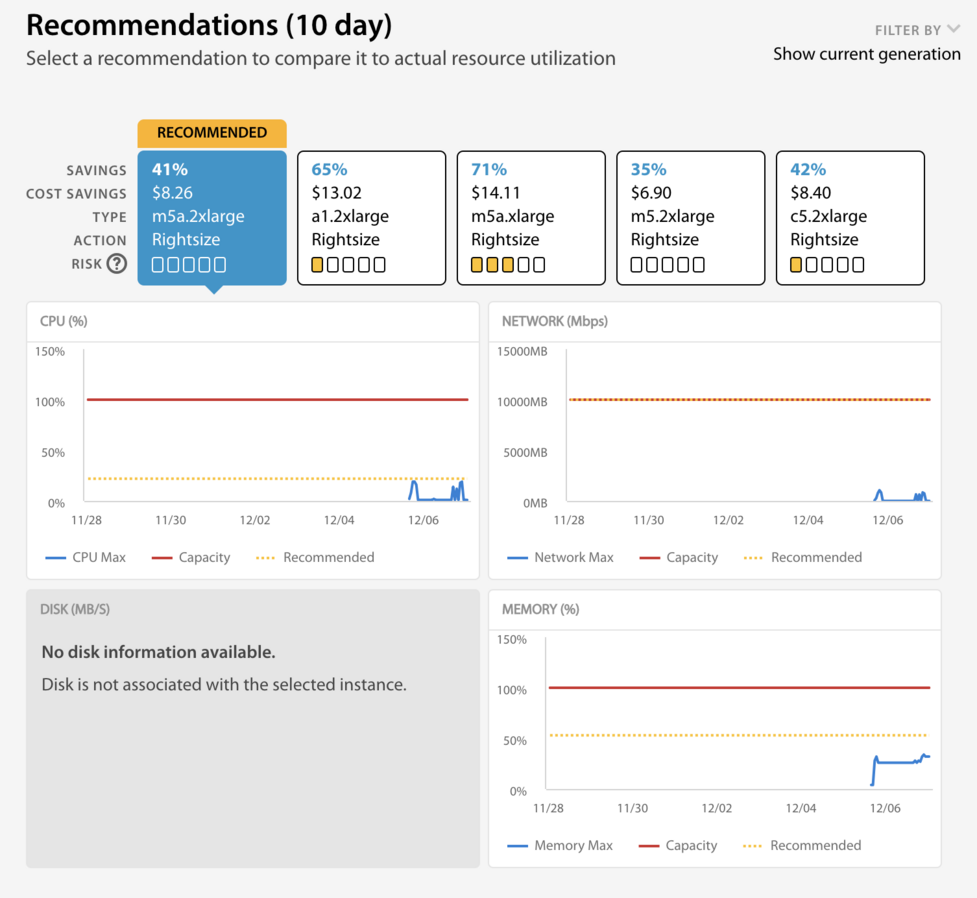Toggle the Memory Max legend series
The height and width of the screenshot is (898, 977).
click(560, 845)
